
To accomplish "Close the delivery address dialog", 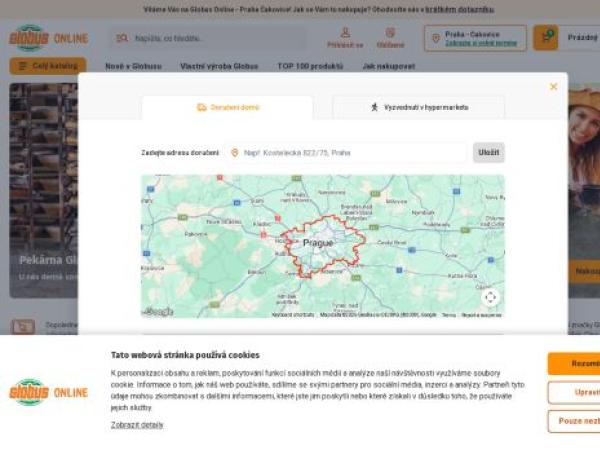I will [x=553, y=87].
